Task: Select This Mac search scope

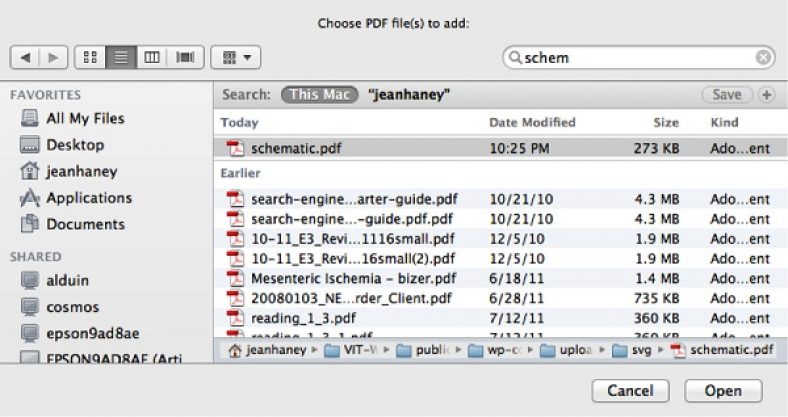Action: (x=320, y=94)
